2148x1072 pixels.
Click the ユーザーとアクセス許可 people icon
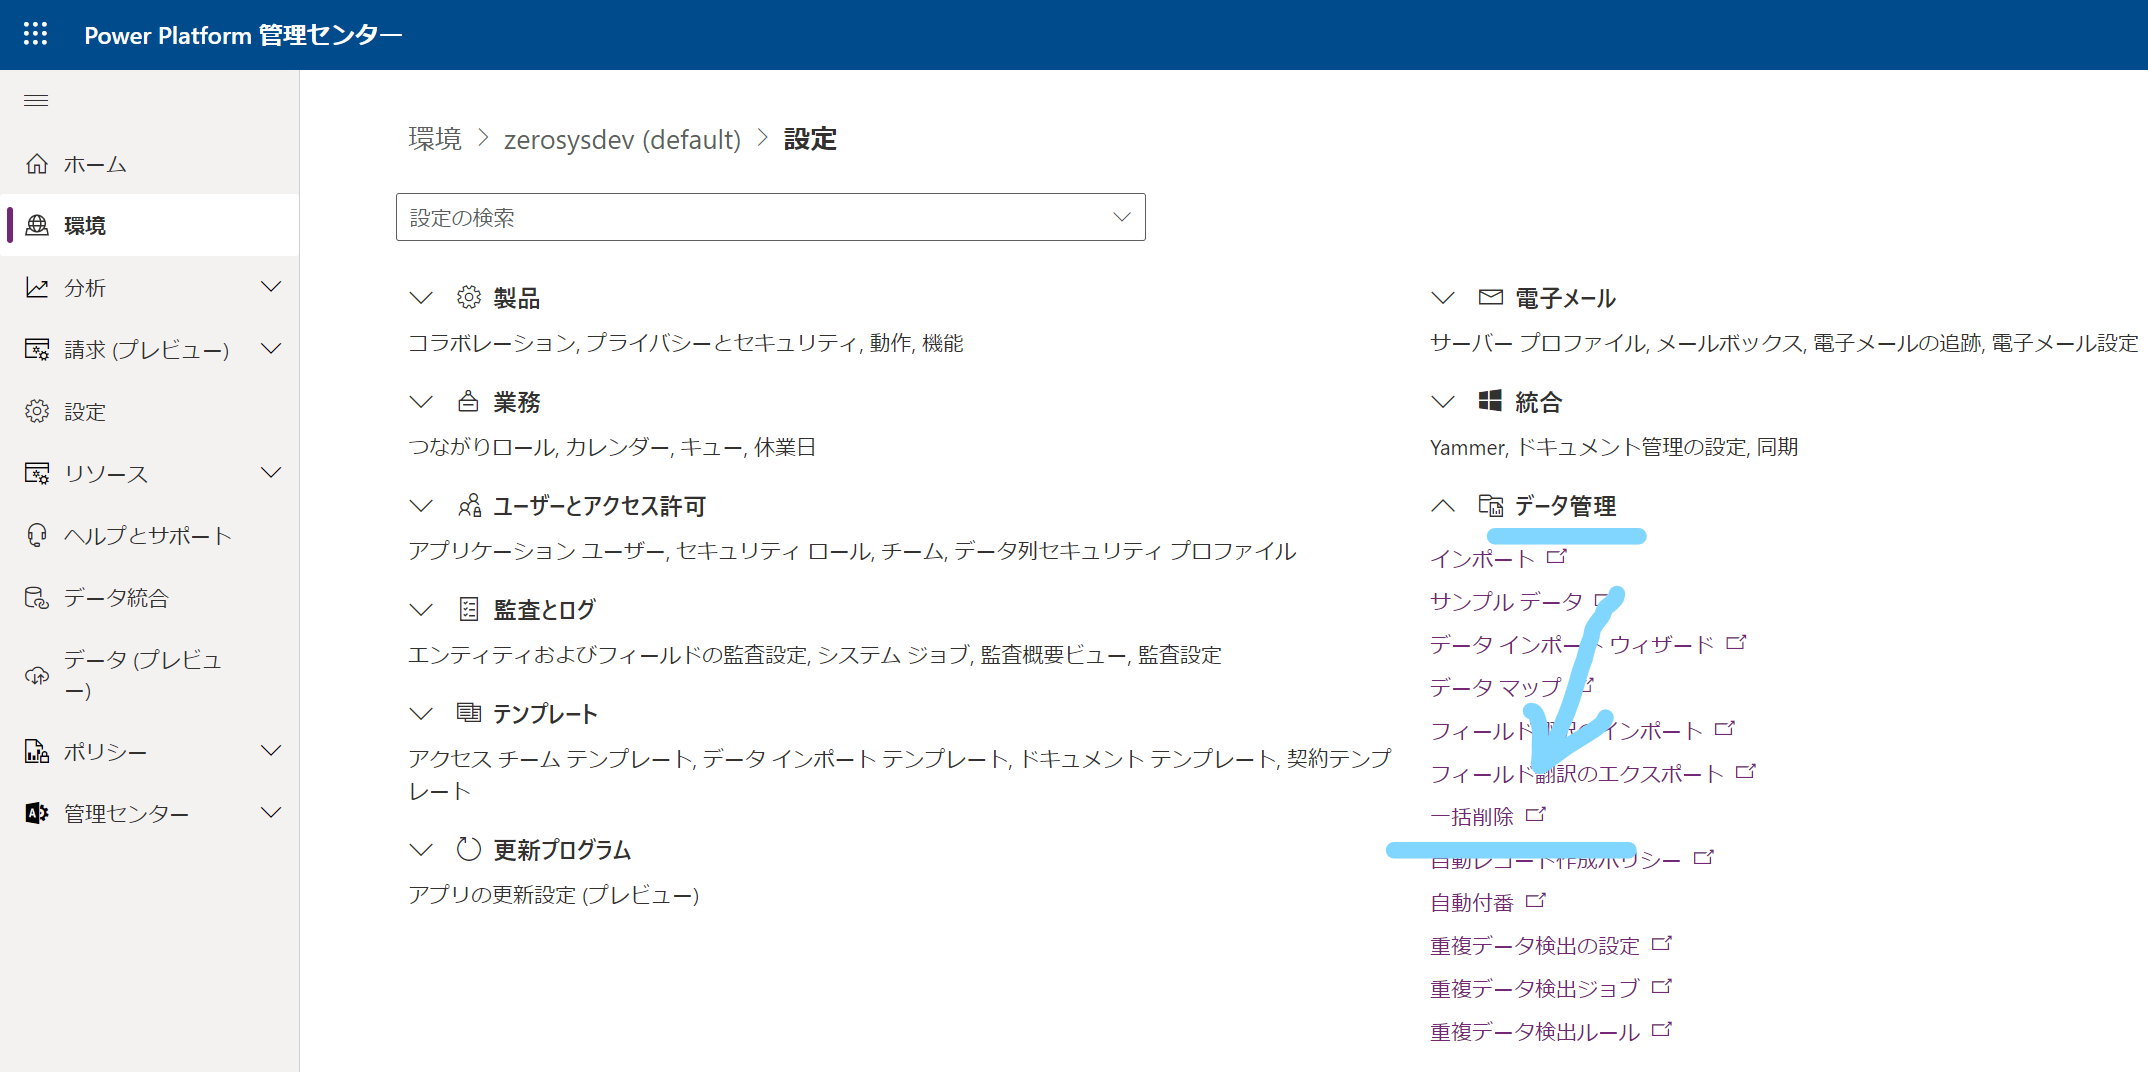[469, 505]
